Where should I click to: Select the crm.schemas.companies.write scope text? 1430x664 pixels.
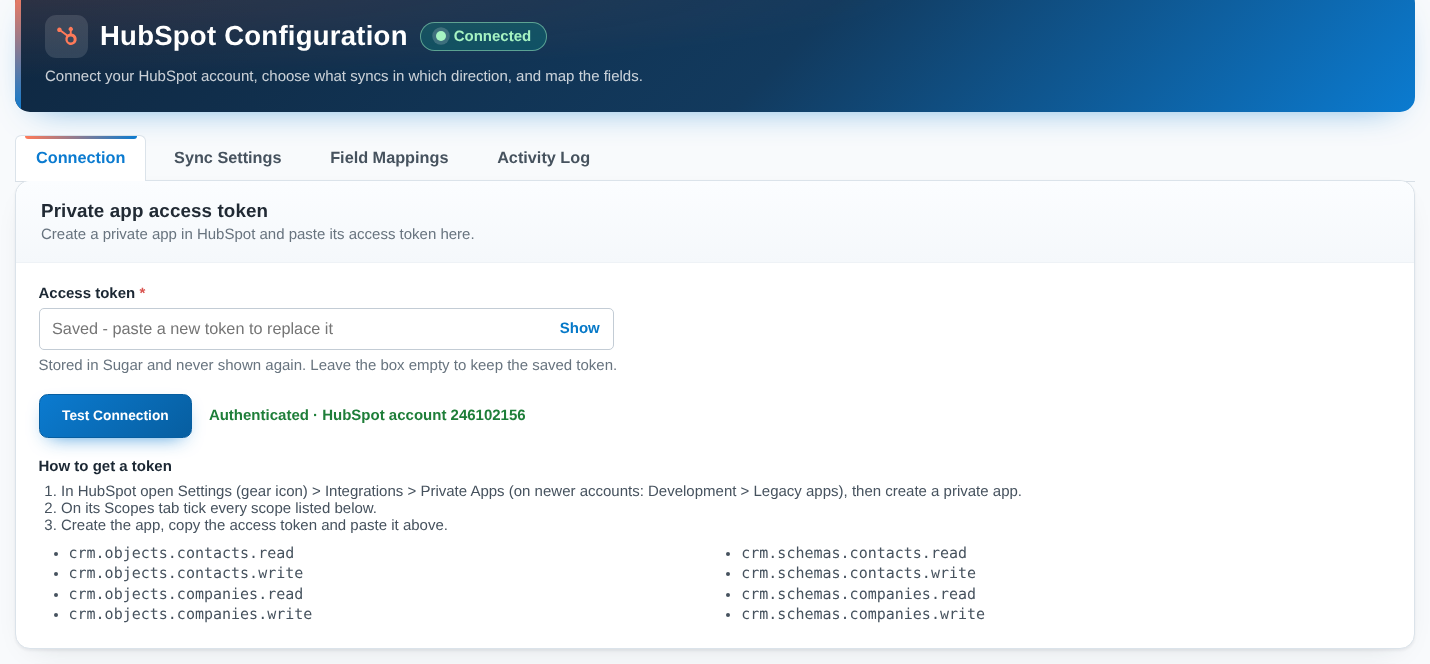[x=863, y=614]
